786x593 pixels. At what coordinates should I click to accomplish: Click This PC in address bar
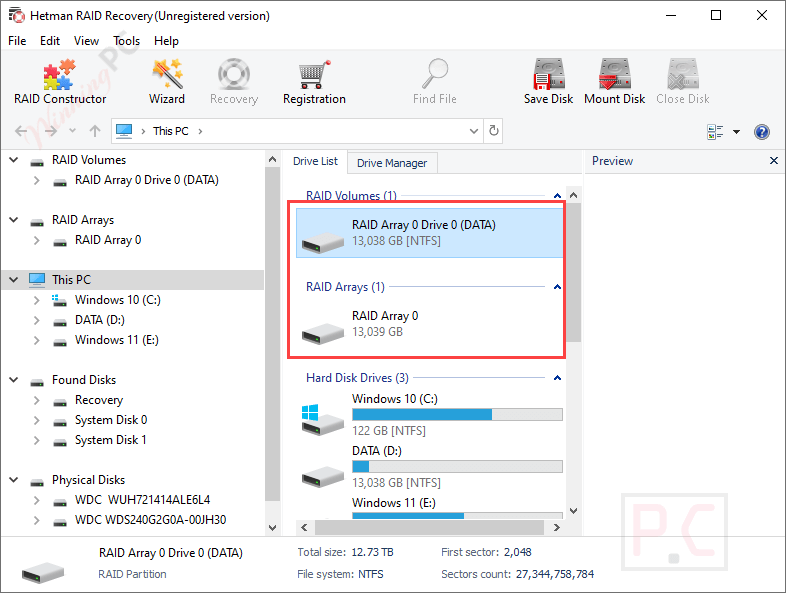(x=170, y=131)
